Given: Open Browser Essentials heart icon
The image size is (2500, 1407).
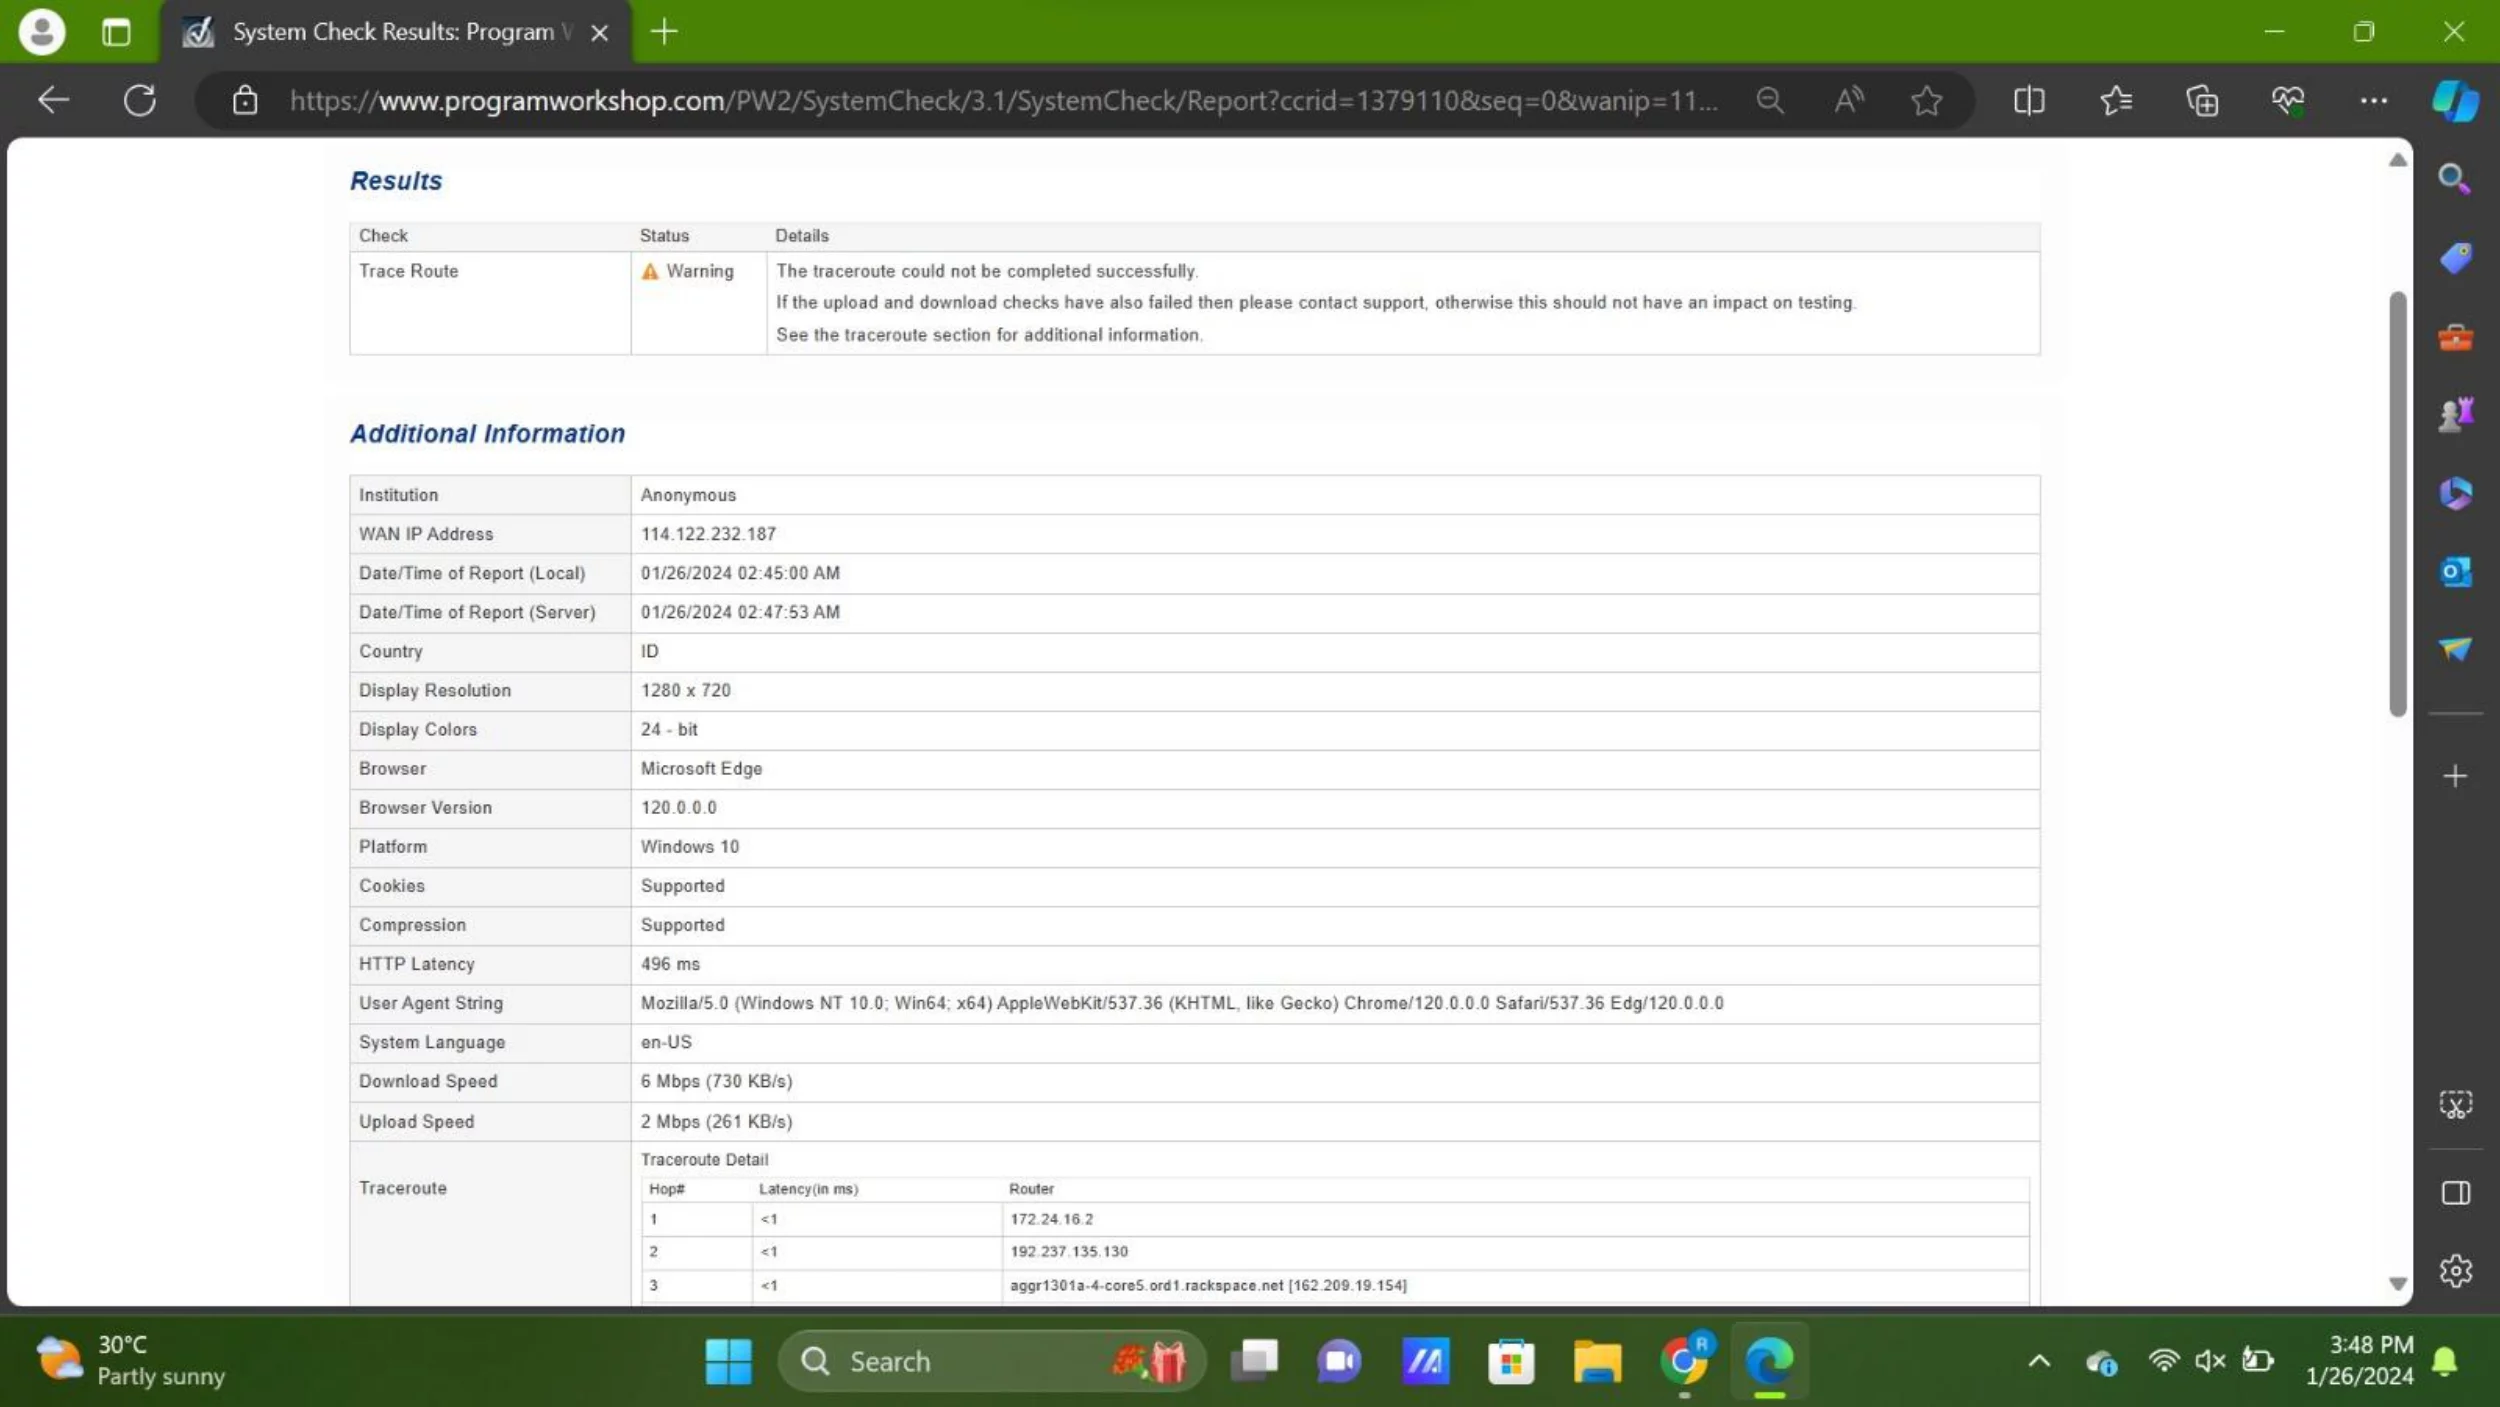Looking at the screenshot, I should pos(2288,100).
